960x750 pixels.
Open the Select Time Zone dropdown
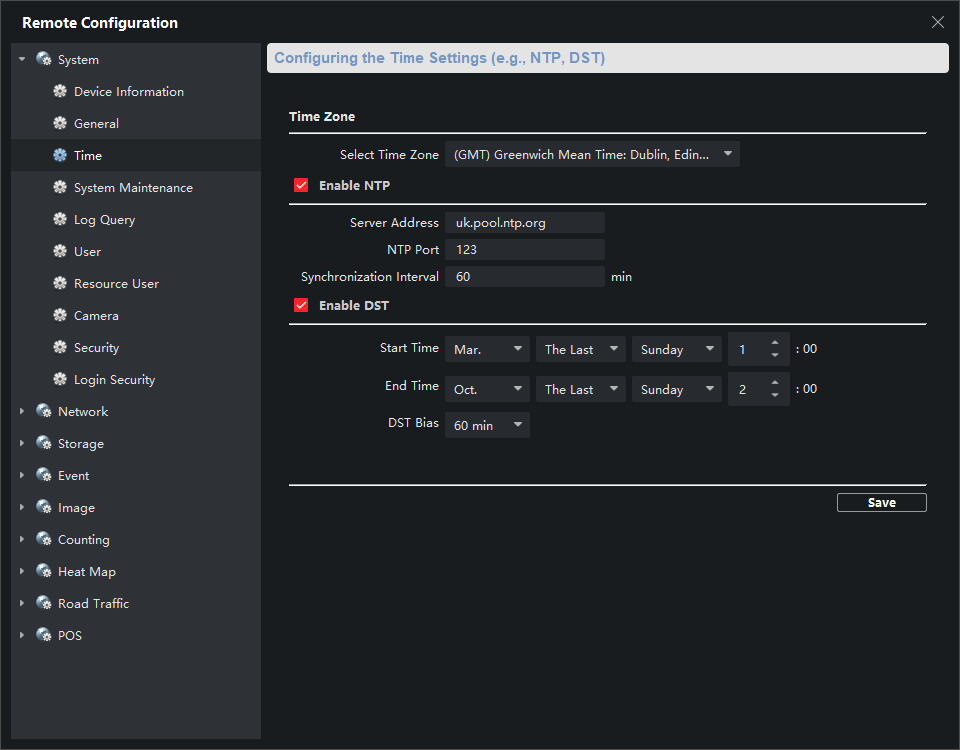(592, 155)
